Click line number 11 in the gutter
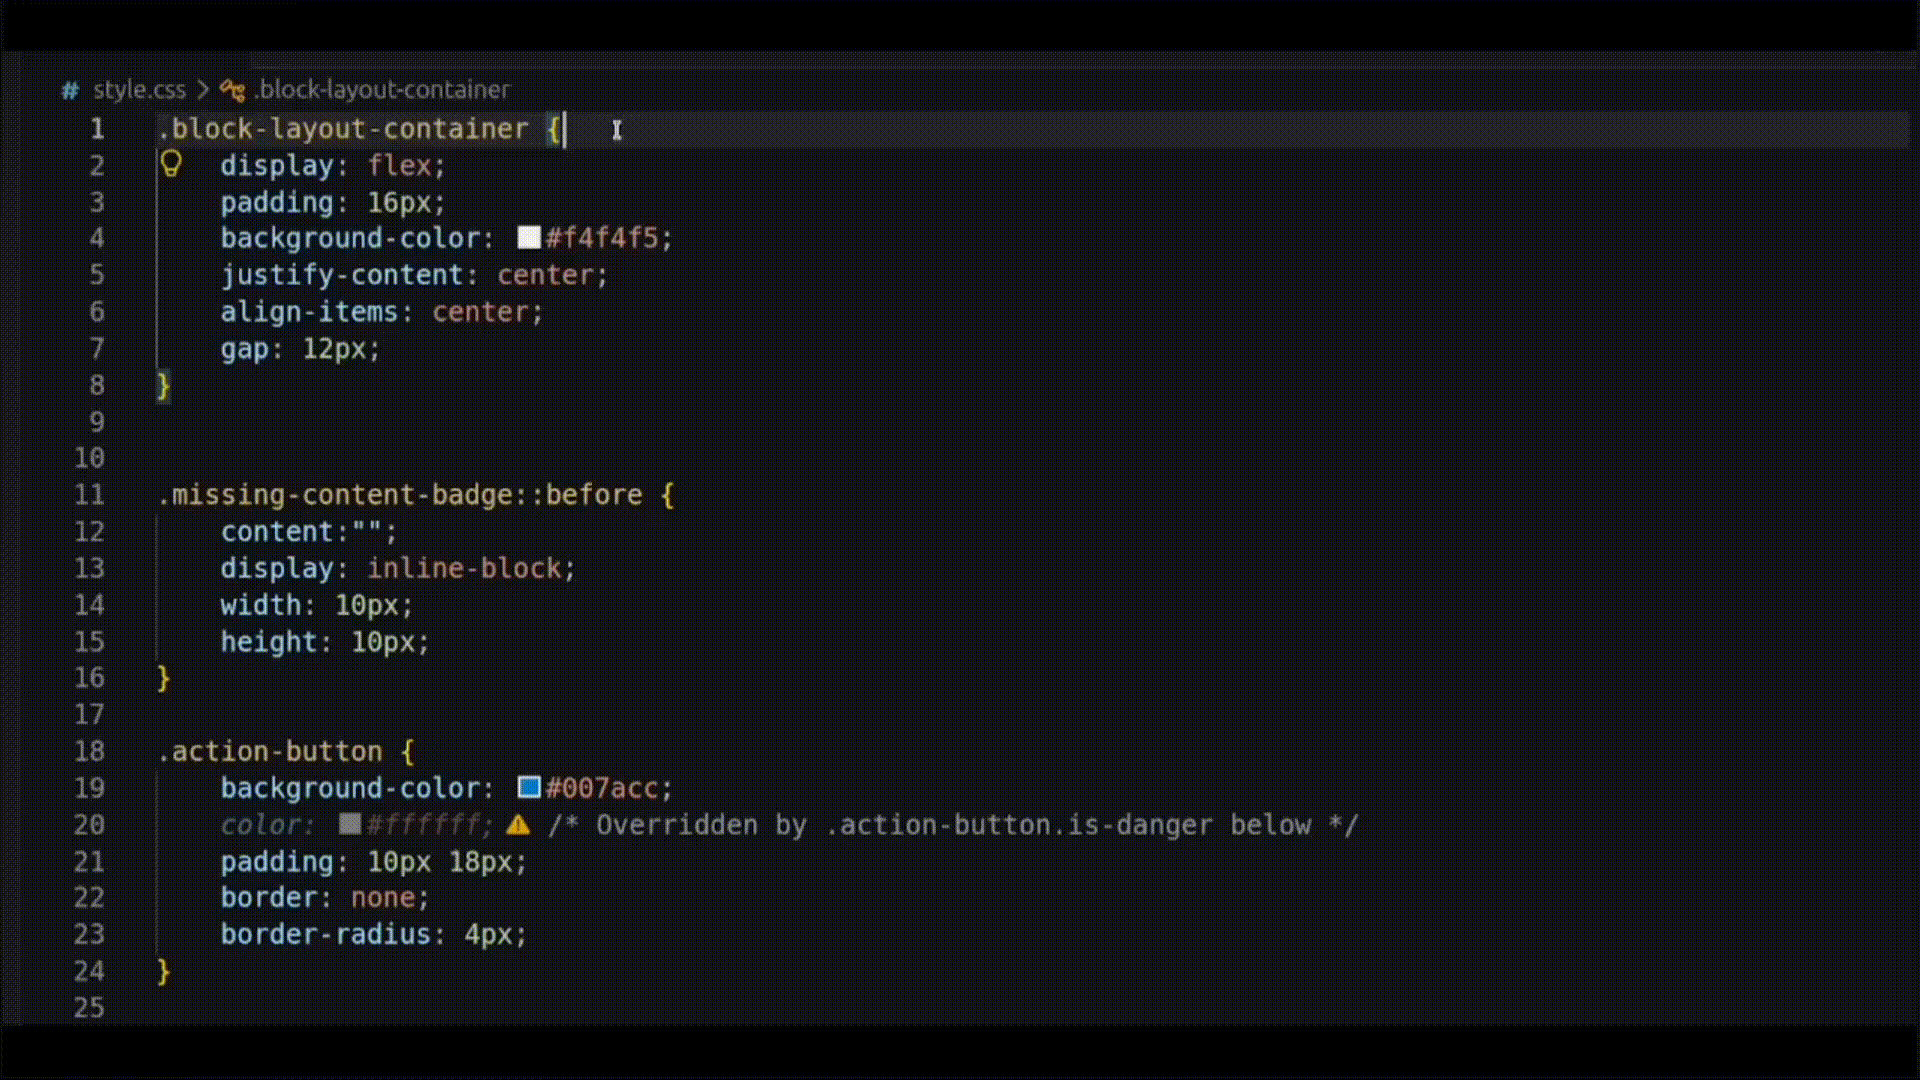Image resolution: width=1920 pixels, height=1080 pixels. click(x=89, y=495)
